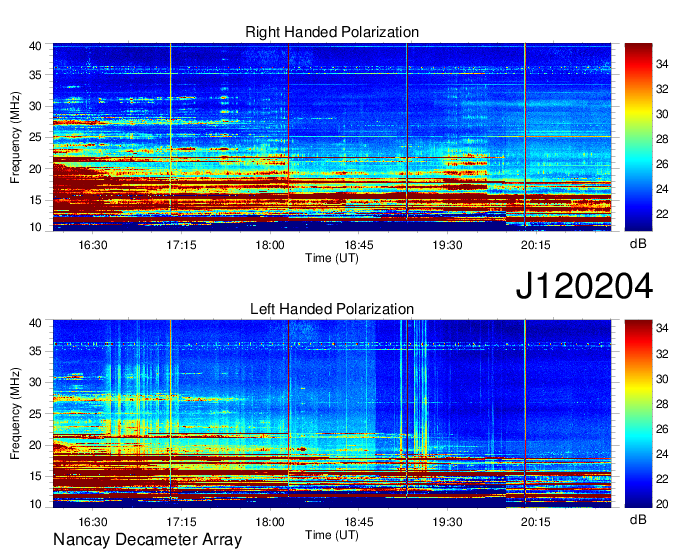Click the 35 MHz tick on right-handed plot
This screenshot has width=680, height=552.
point(35,75)
